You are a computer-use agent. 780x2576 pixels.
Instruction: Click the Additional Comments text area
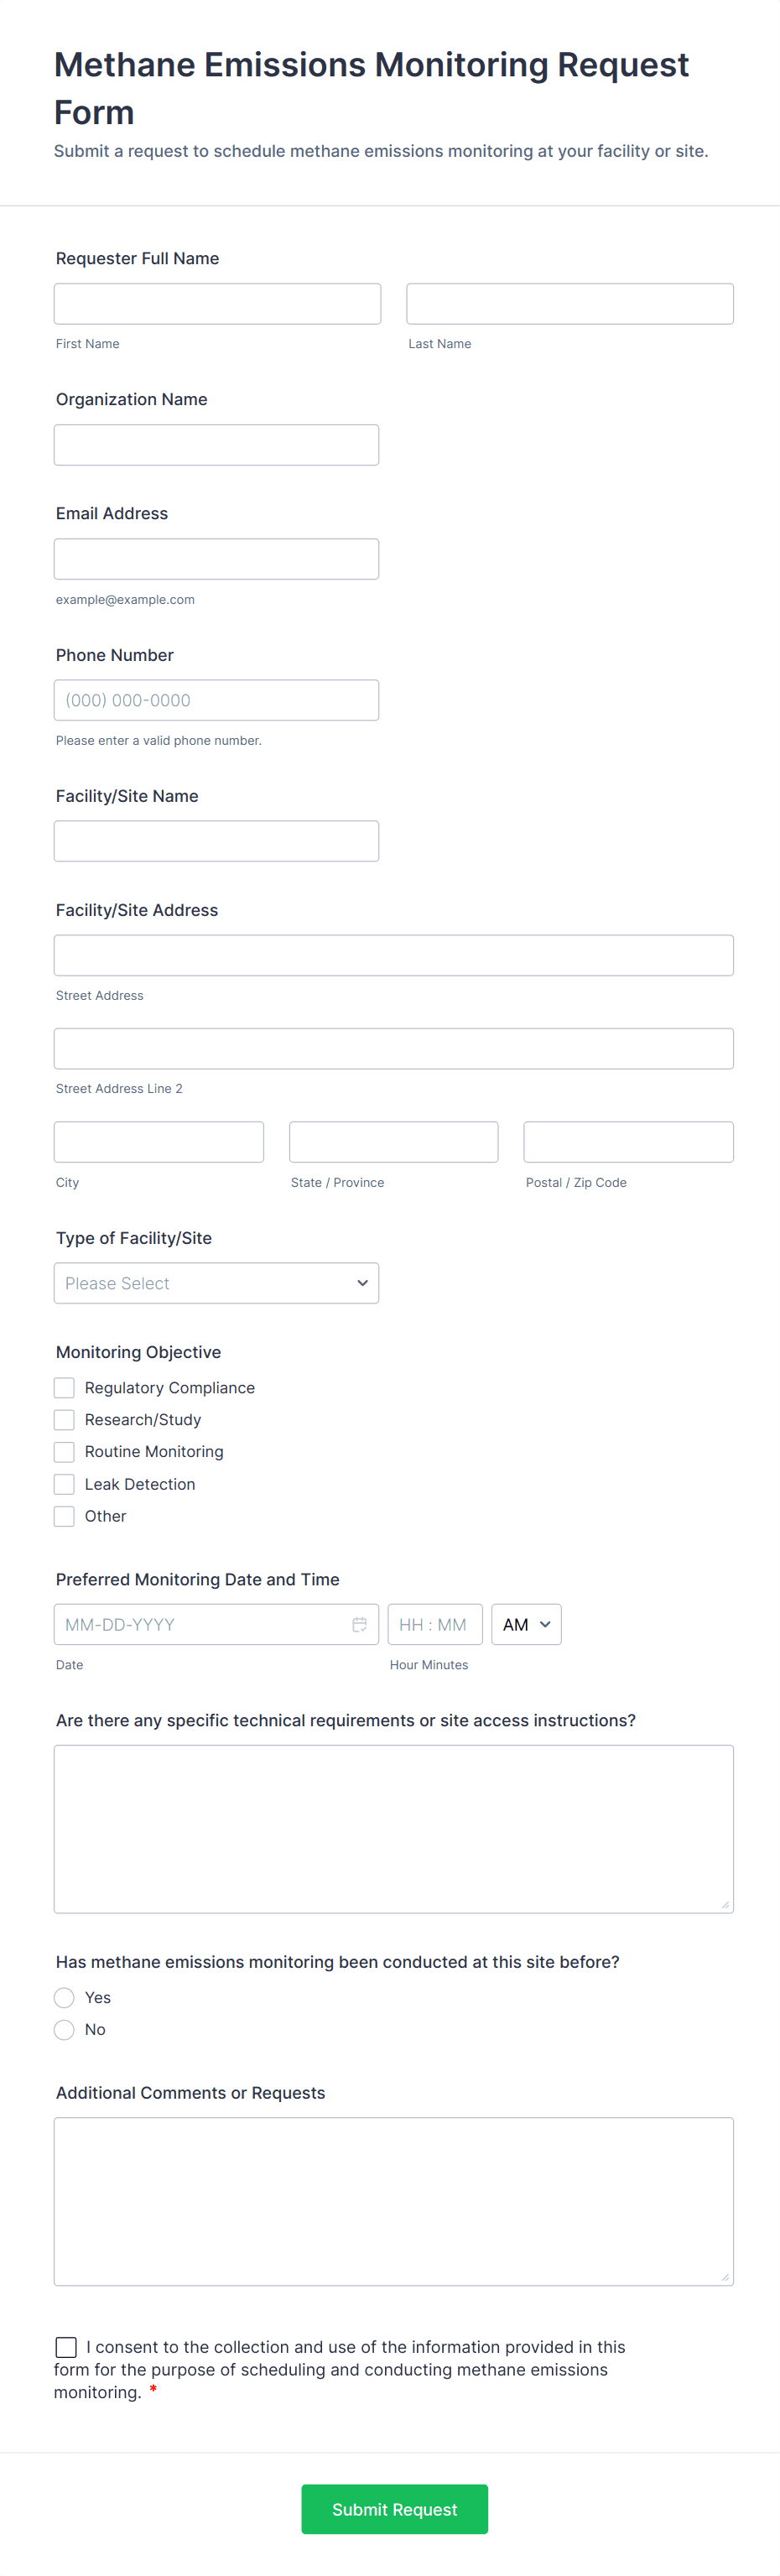(393, 2200)
